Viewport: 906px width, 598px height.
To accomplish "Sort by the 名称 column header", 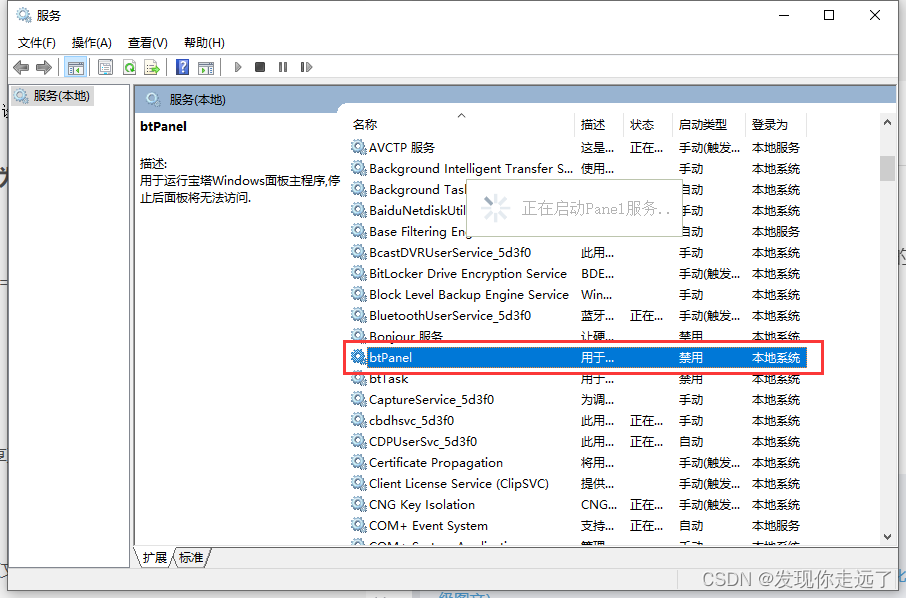I will (x=365, y=124).
